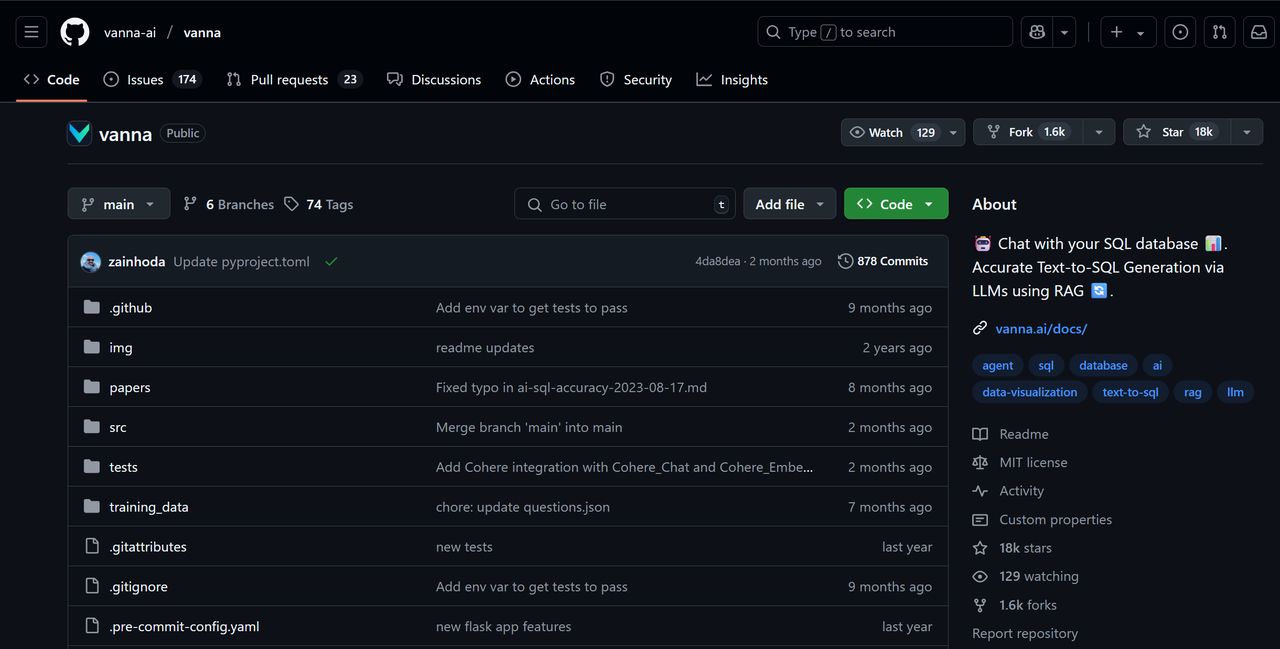Click the Go to file search field

(x=625, y=204)
